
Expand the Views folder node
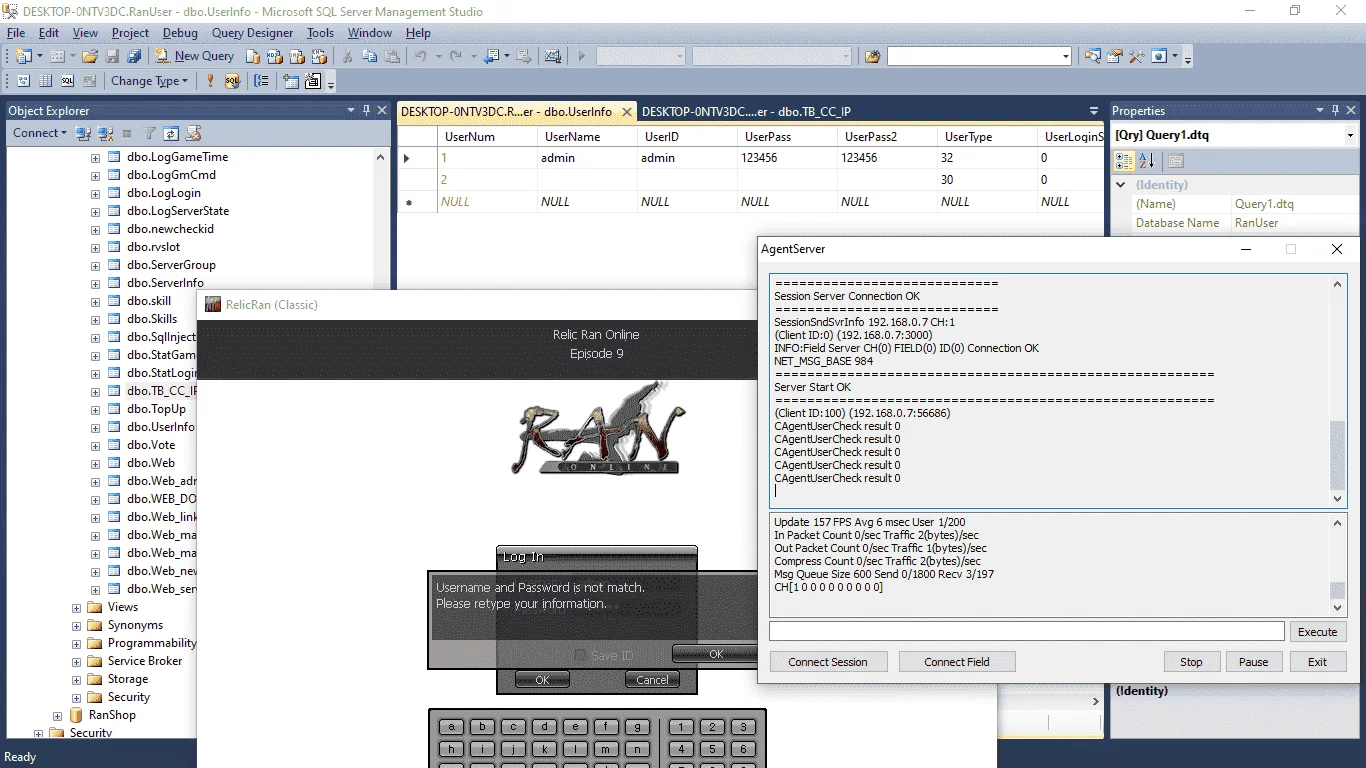pyautogui.click(x=76, y=607)
